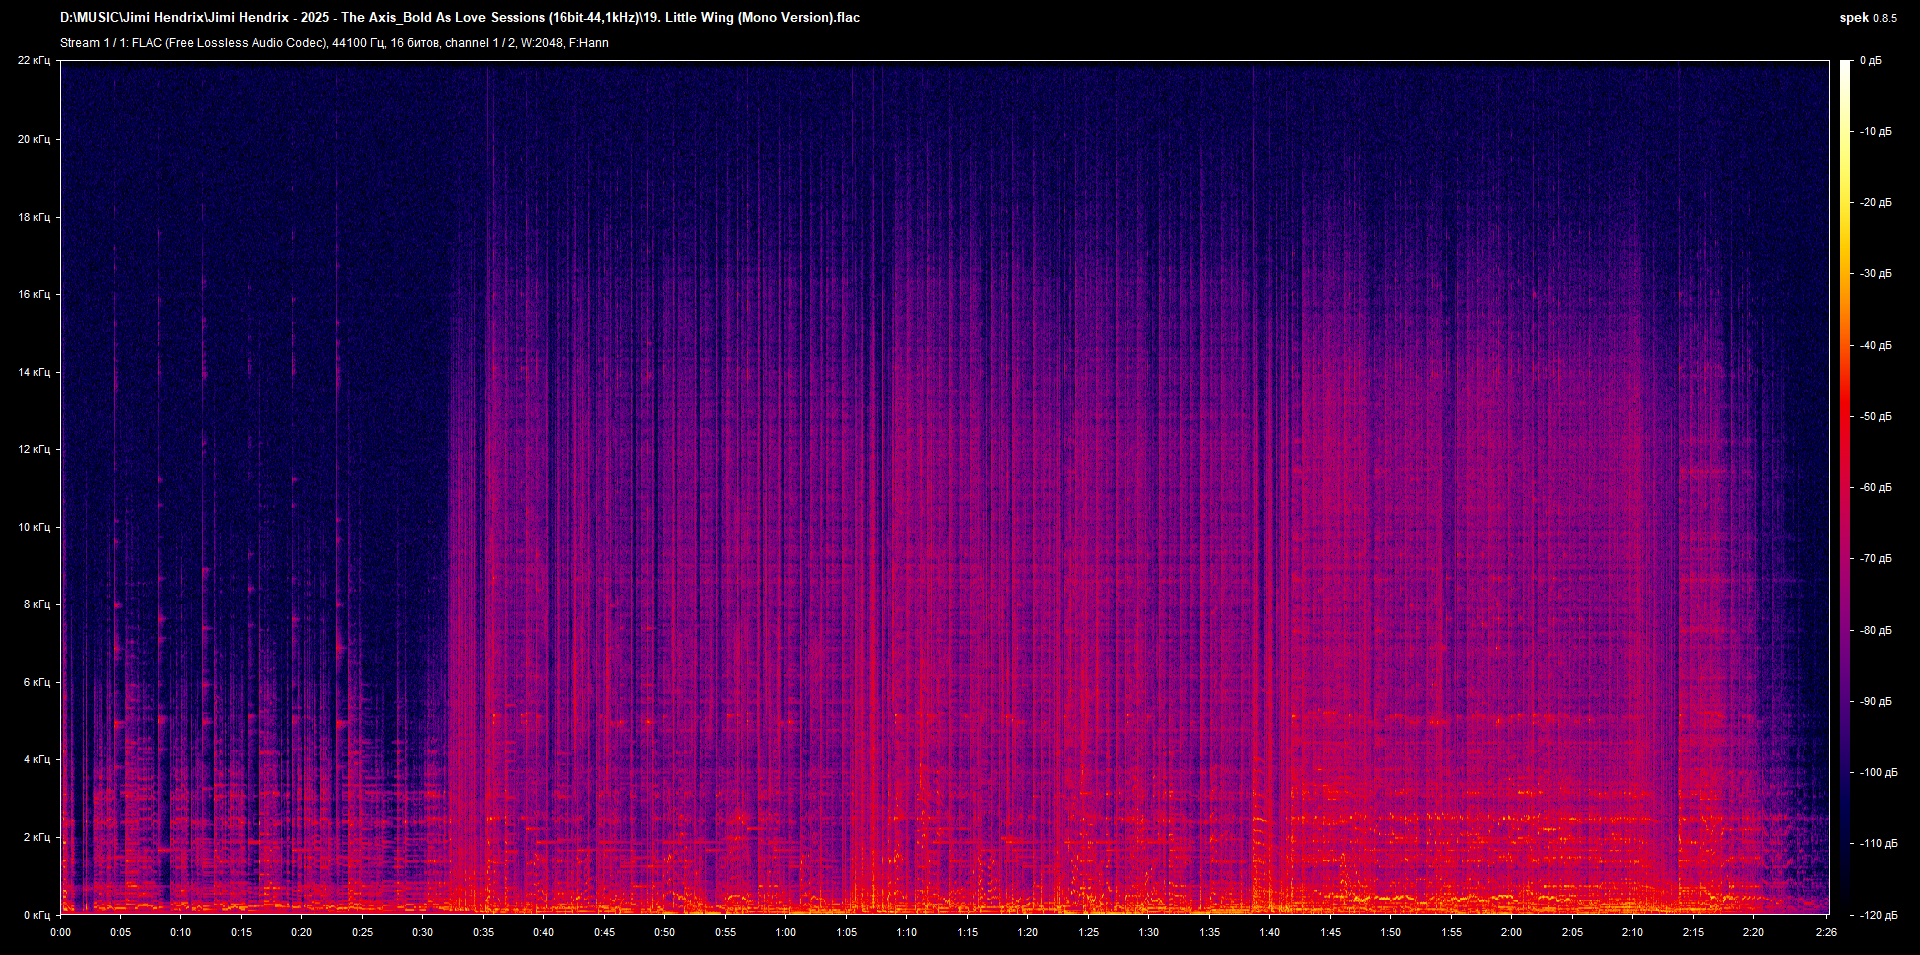Click the 0:00 mark on the time axis
The width and height of the screenshot is (1920, 955).
point(61,931)
